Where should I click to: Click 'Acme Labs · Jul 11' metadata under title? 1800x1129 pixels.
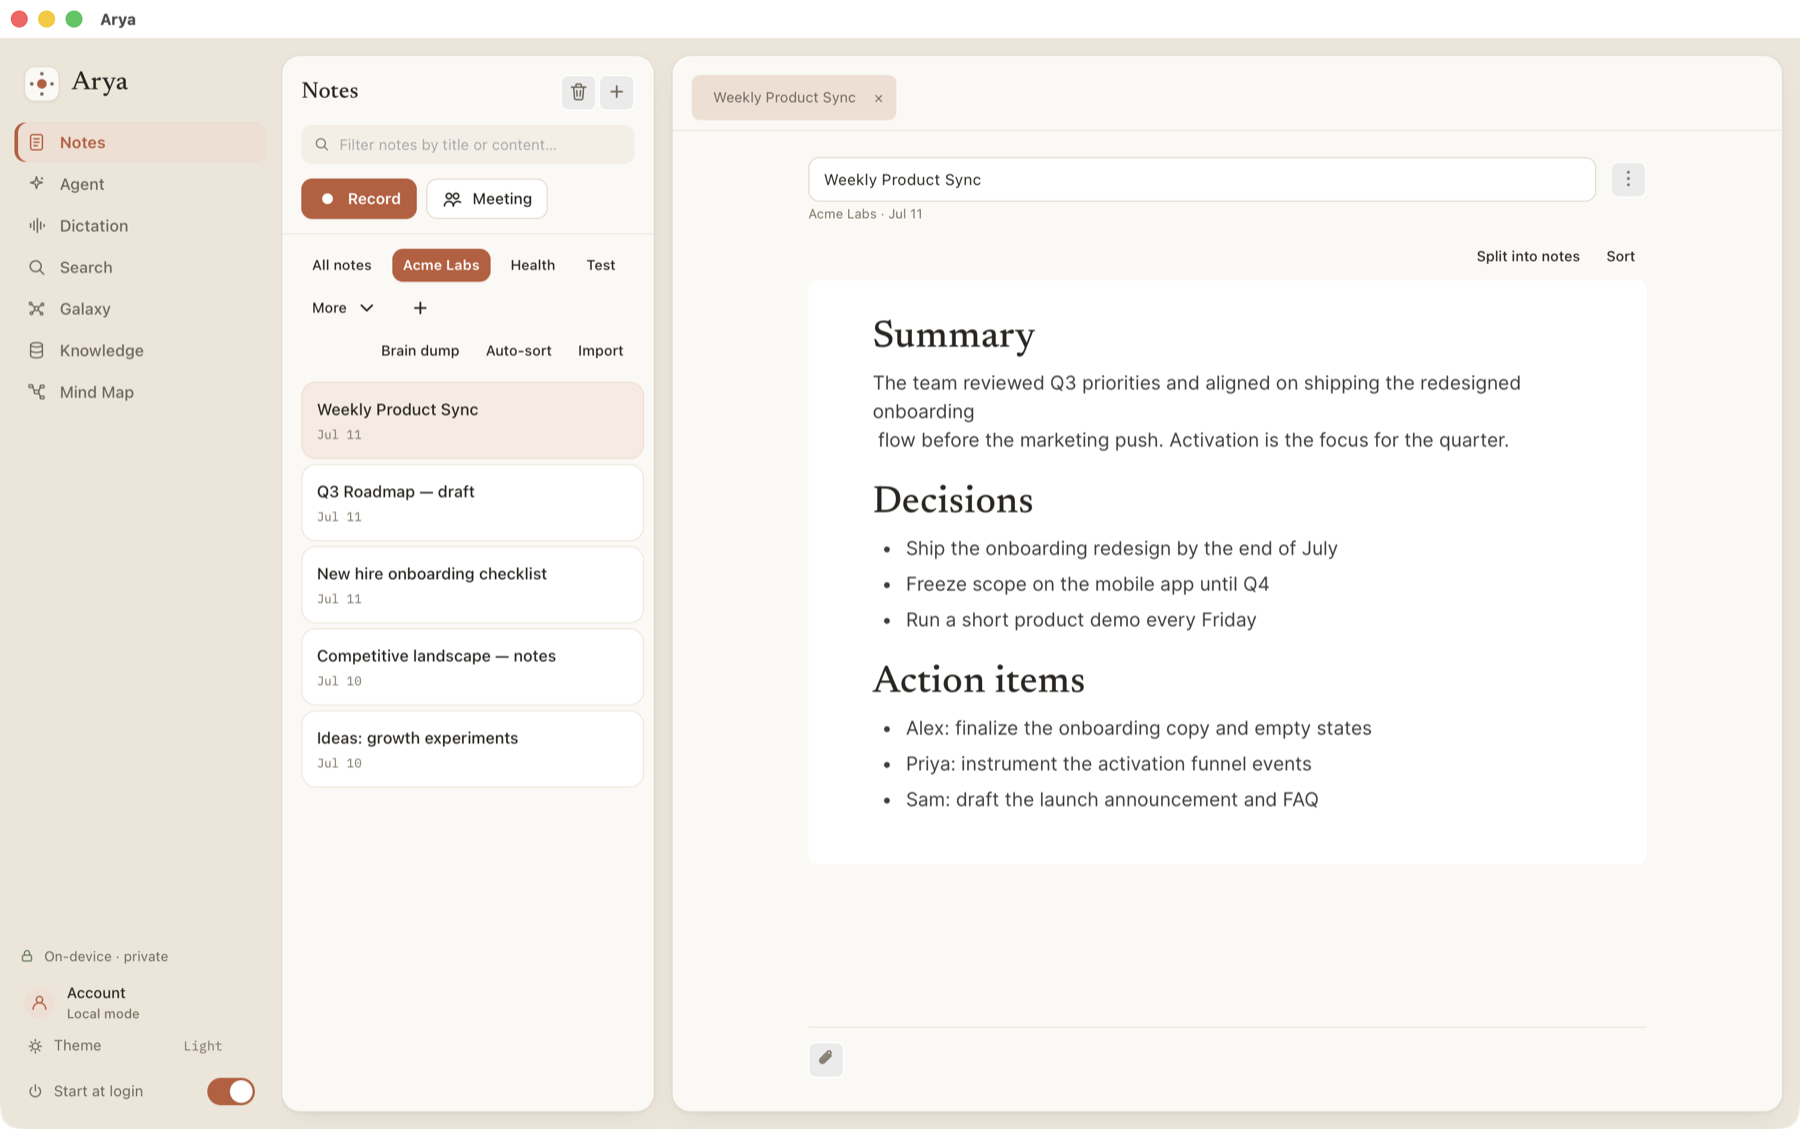(x=865, y=214)
